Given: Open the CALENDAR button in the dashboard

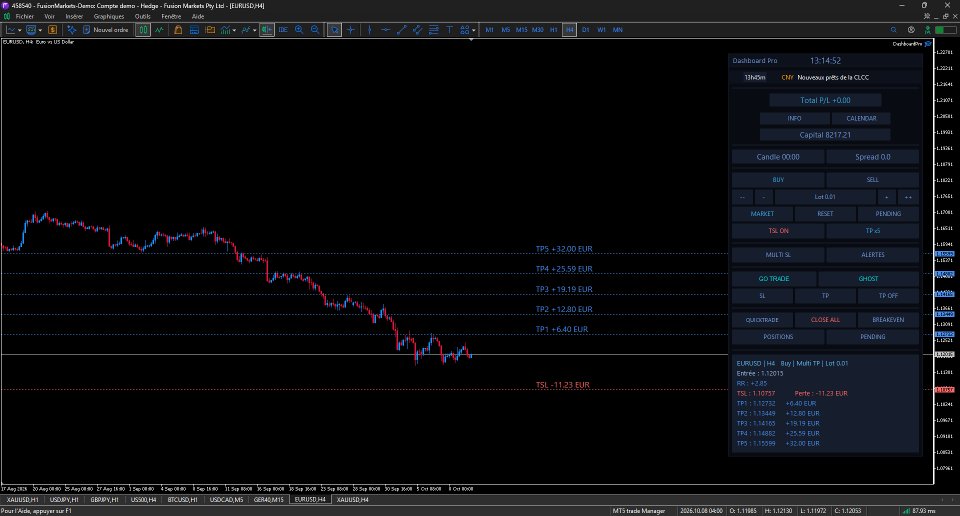Looking at the screenshot, I should click(x=861, y=118).
